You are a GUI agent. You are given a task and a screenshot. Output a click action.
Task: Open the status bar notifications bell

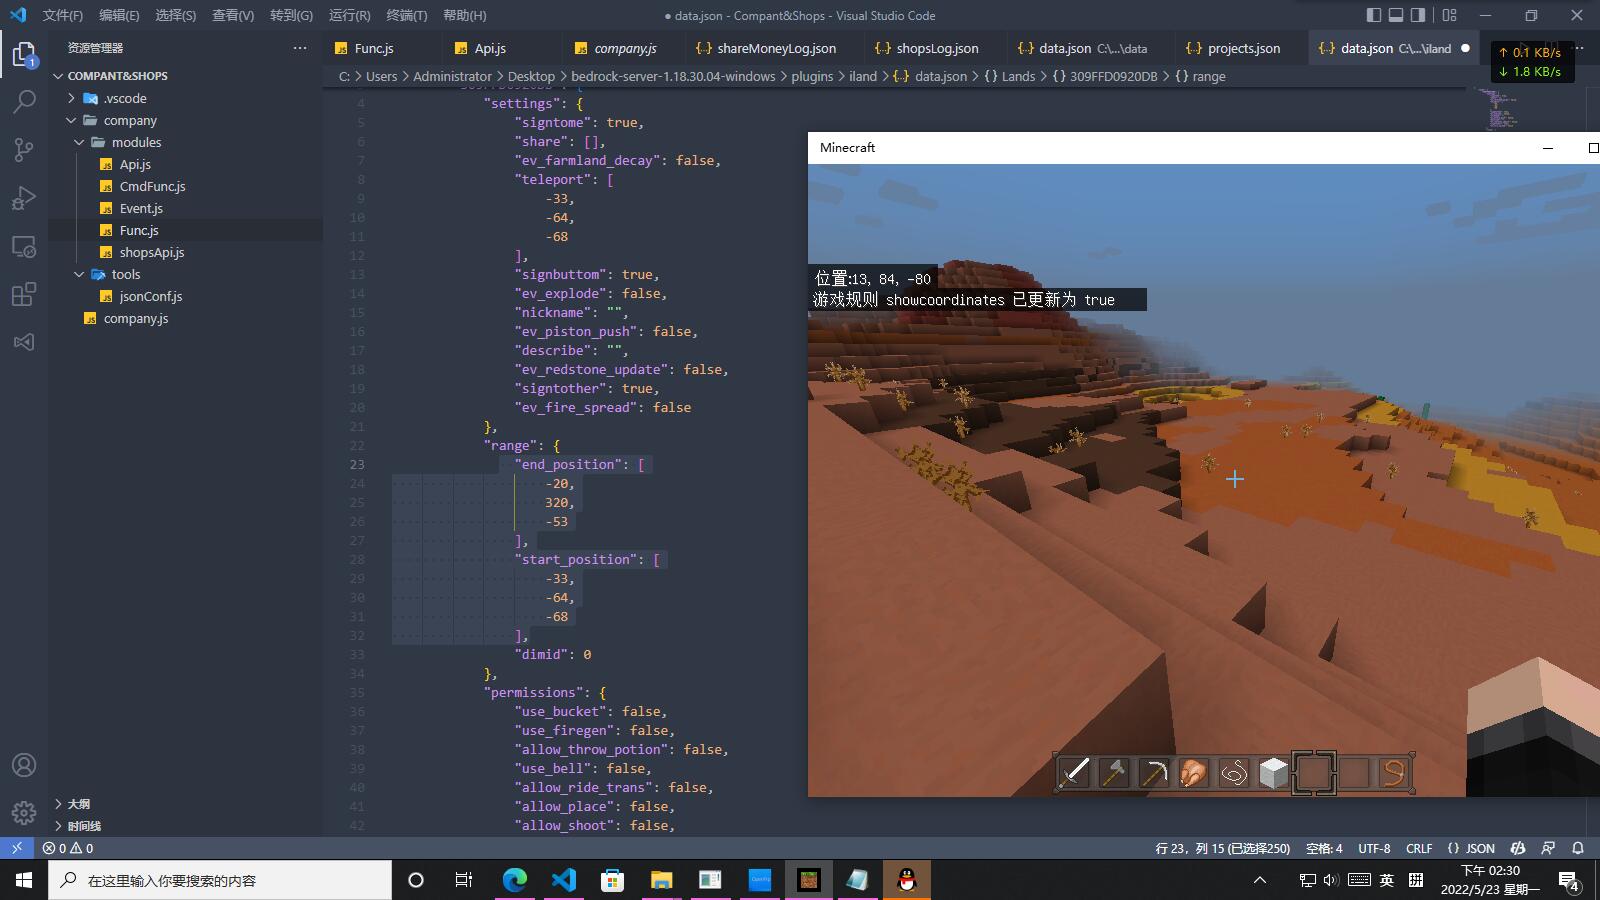tap(1578, 848)
